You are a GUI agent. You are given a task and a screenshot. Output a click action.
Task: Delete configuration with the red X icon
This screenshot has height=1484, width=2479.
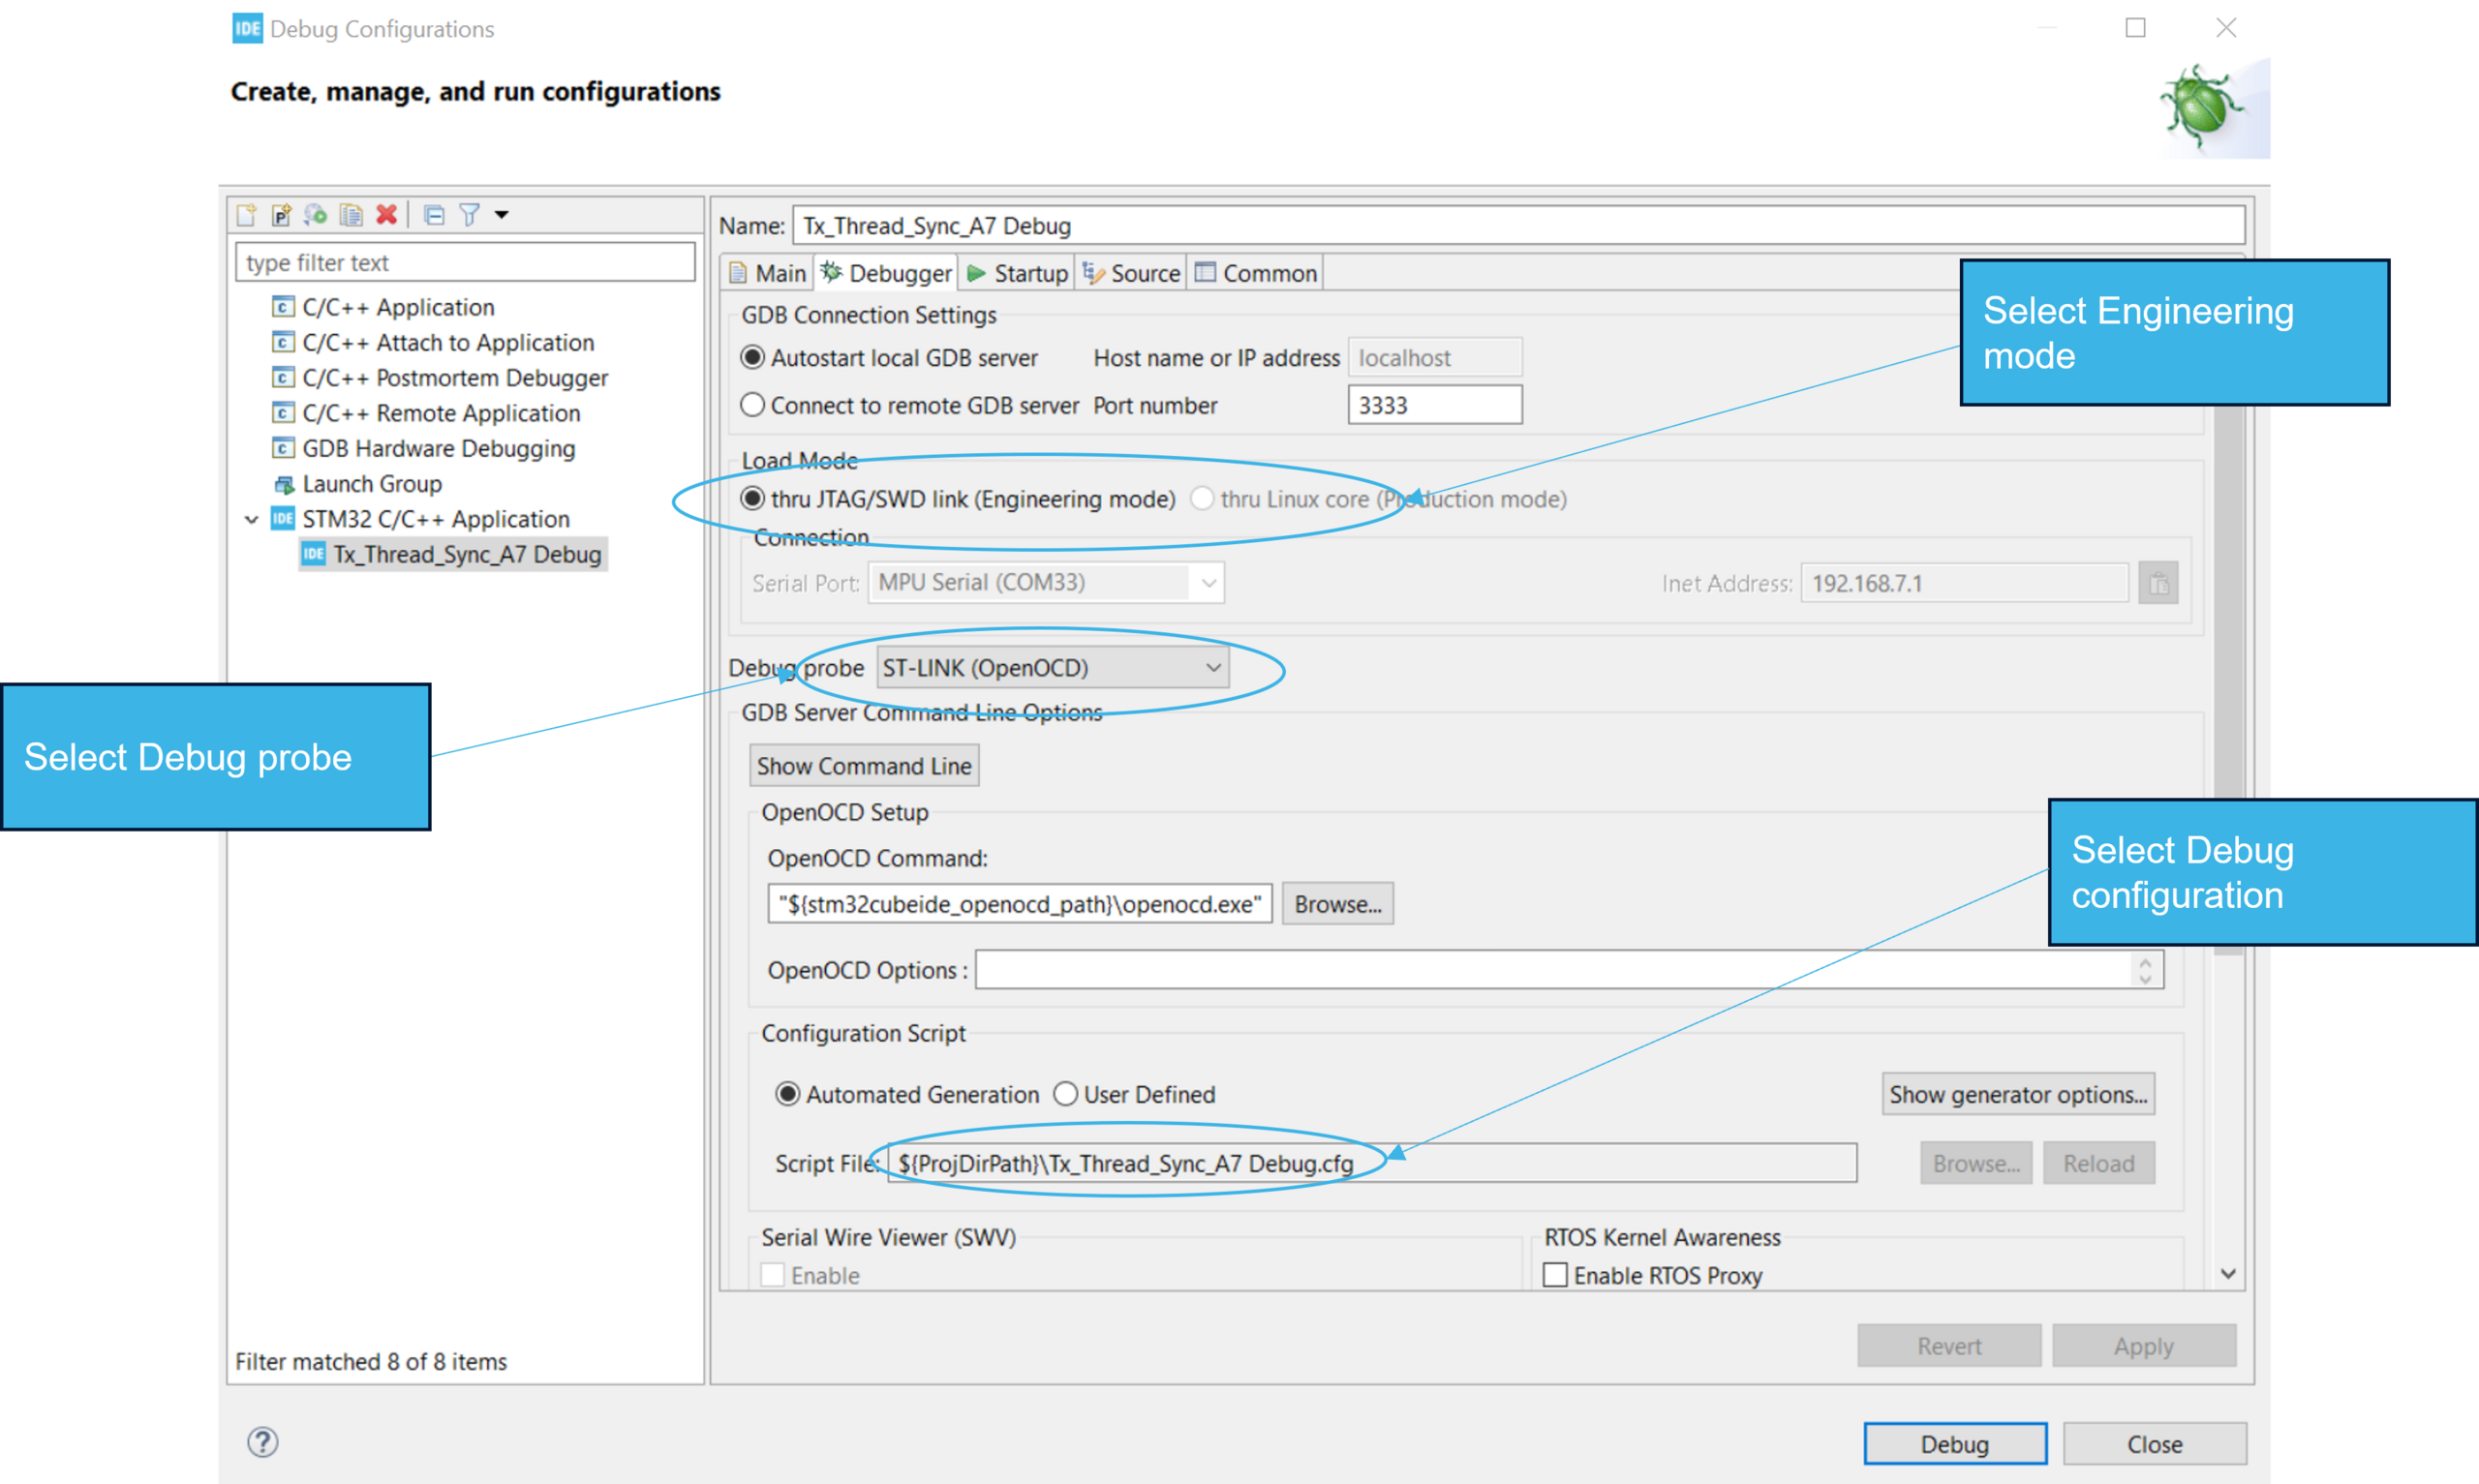(x=386, y=214)
